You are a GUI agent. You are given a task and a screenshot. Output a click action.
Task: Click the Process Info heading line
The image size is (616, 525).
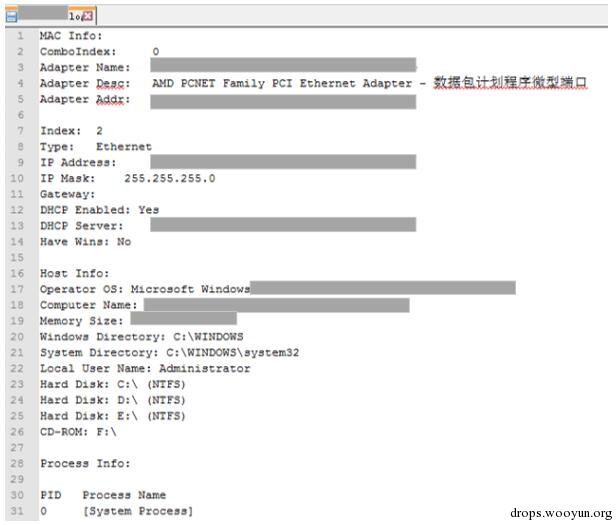85,464
